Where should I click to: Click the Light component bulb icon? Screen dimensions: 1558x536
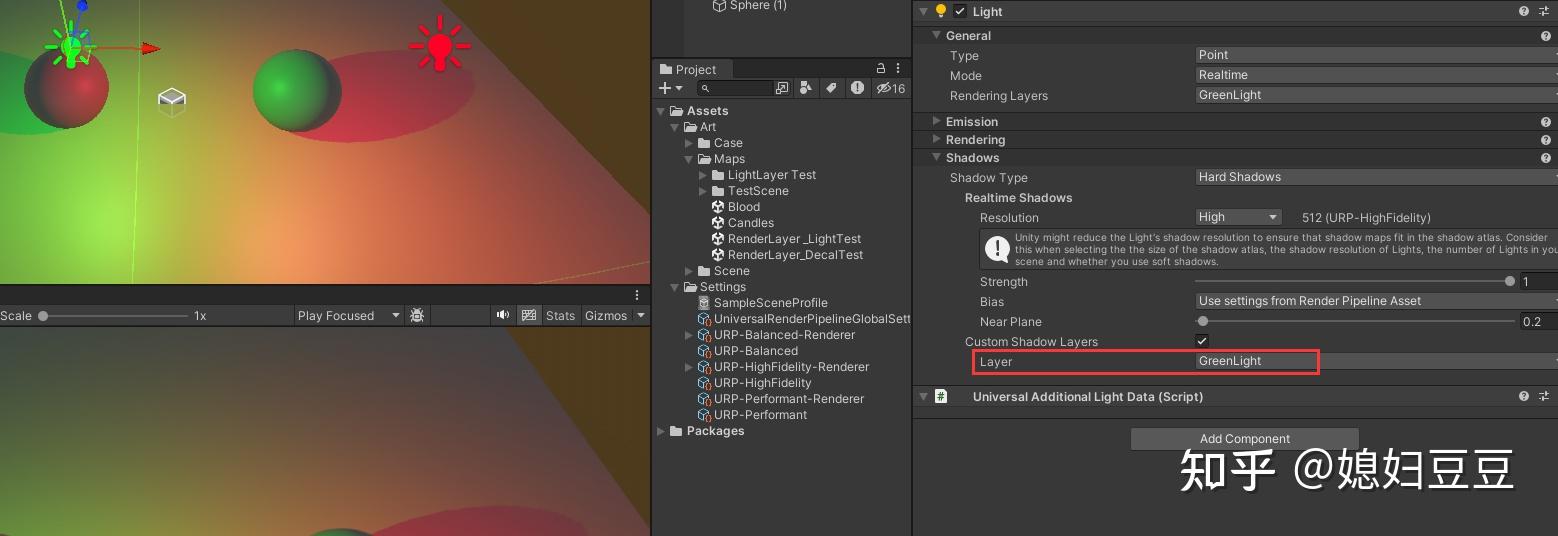(941, 12)
